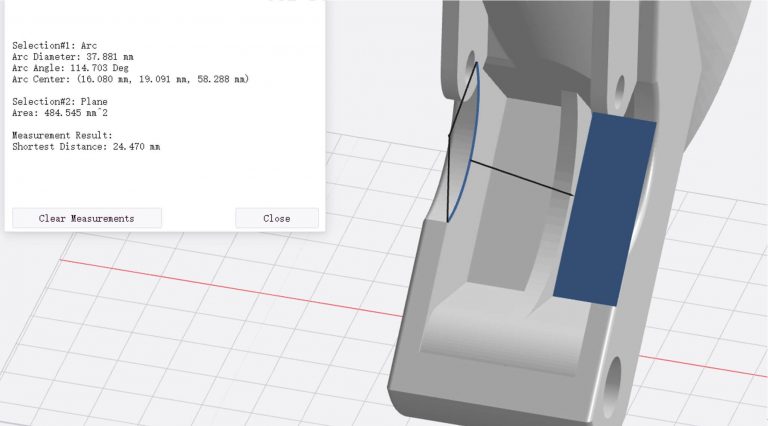Click the small hole near arc's top

470,60
